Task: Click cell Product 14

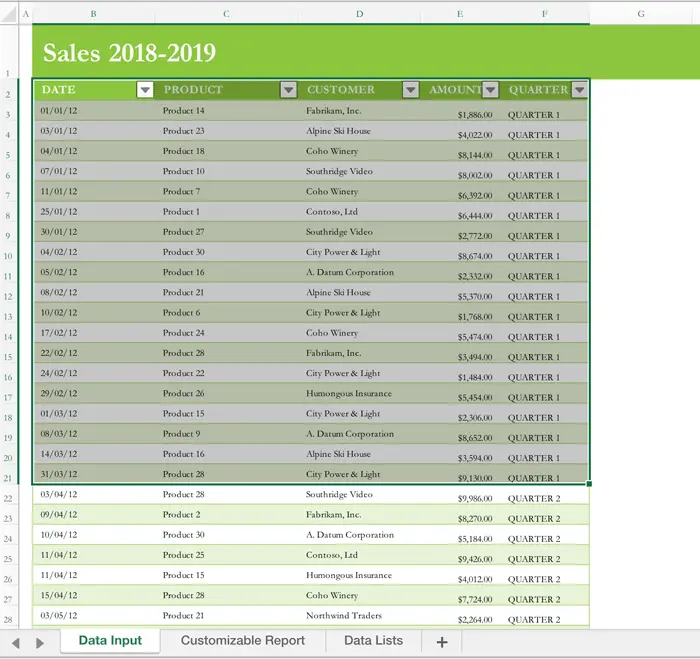Action: pos(183,110)
